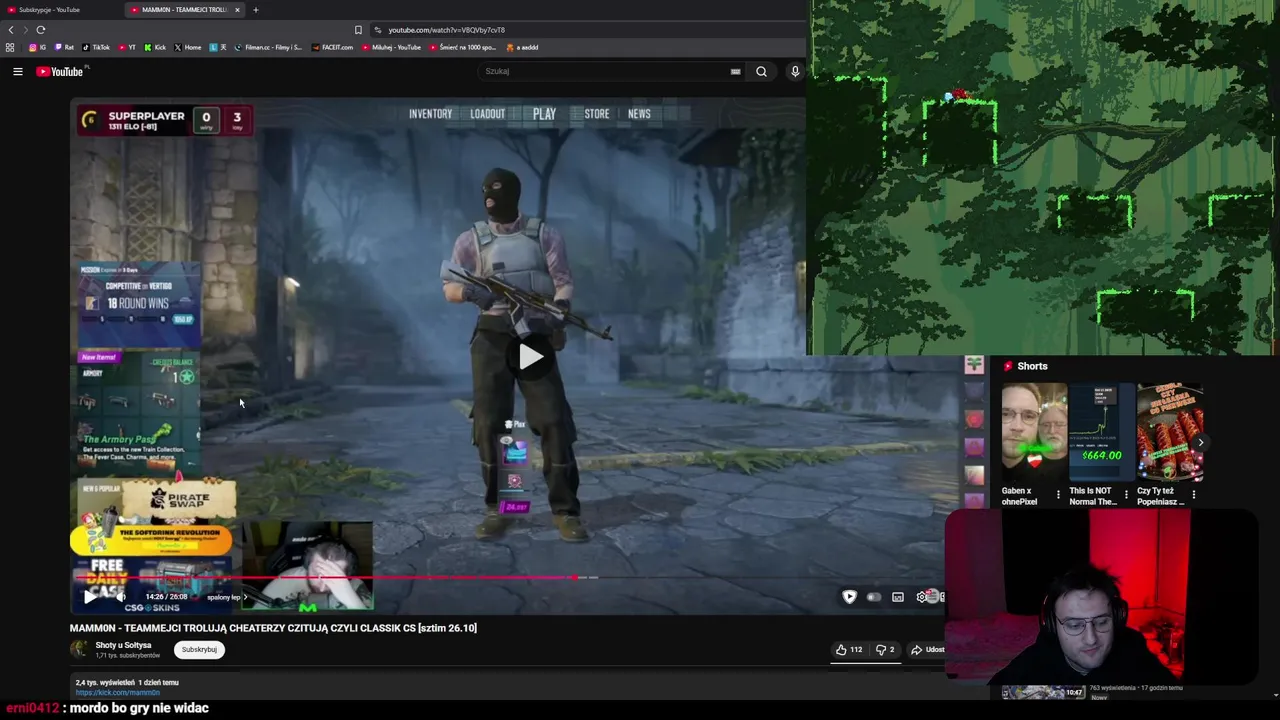The width and height of the screenshot is (1280, 720).
Task: Open the YT bookmark
Action: click(127, 47)
